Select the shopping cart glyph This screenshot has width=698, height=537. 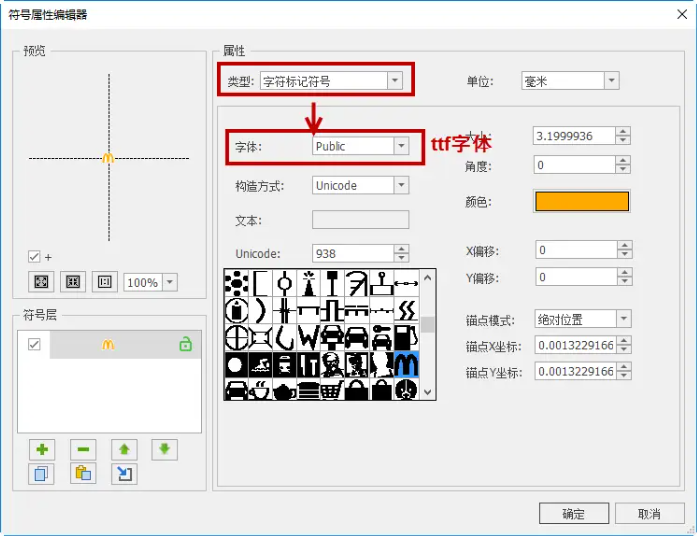point(333,390)
